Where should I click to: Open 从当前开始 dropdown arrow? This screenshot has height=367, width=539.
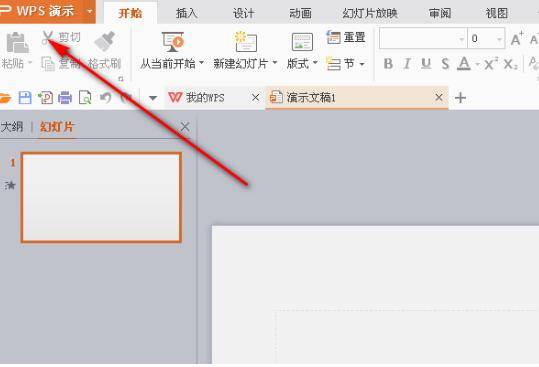pyautogui.click(x=201, y=63)
